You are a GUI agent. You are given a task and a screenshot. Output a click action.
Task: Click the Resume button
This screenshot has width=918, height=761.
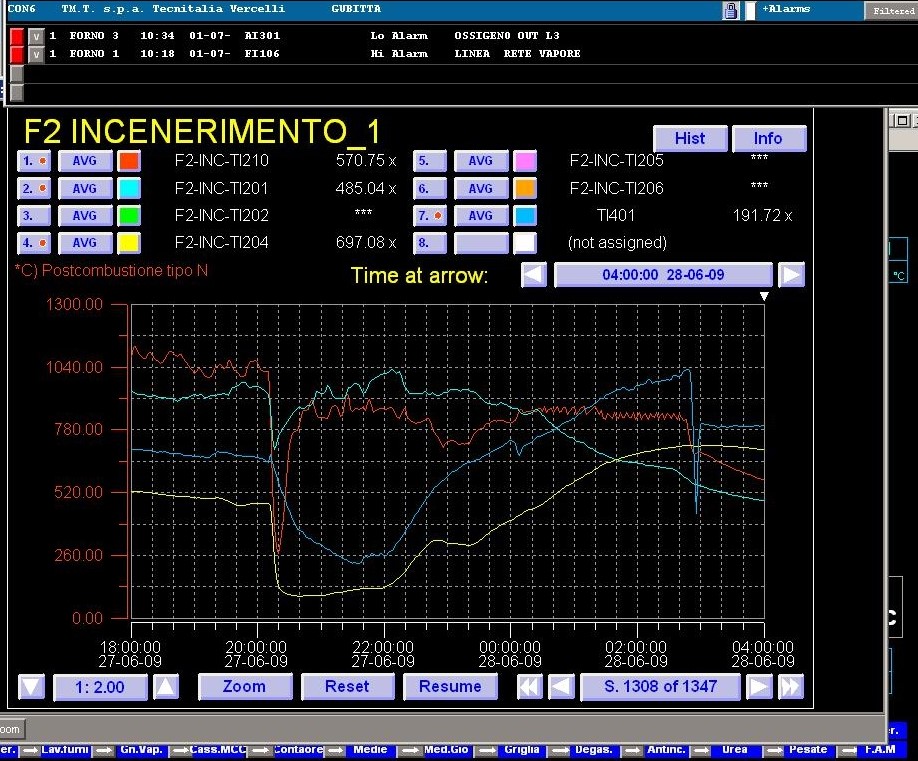pyautogui.click(x=450, y=687)
